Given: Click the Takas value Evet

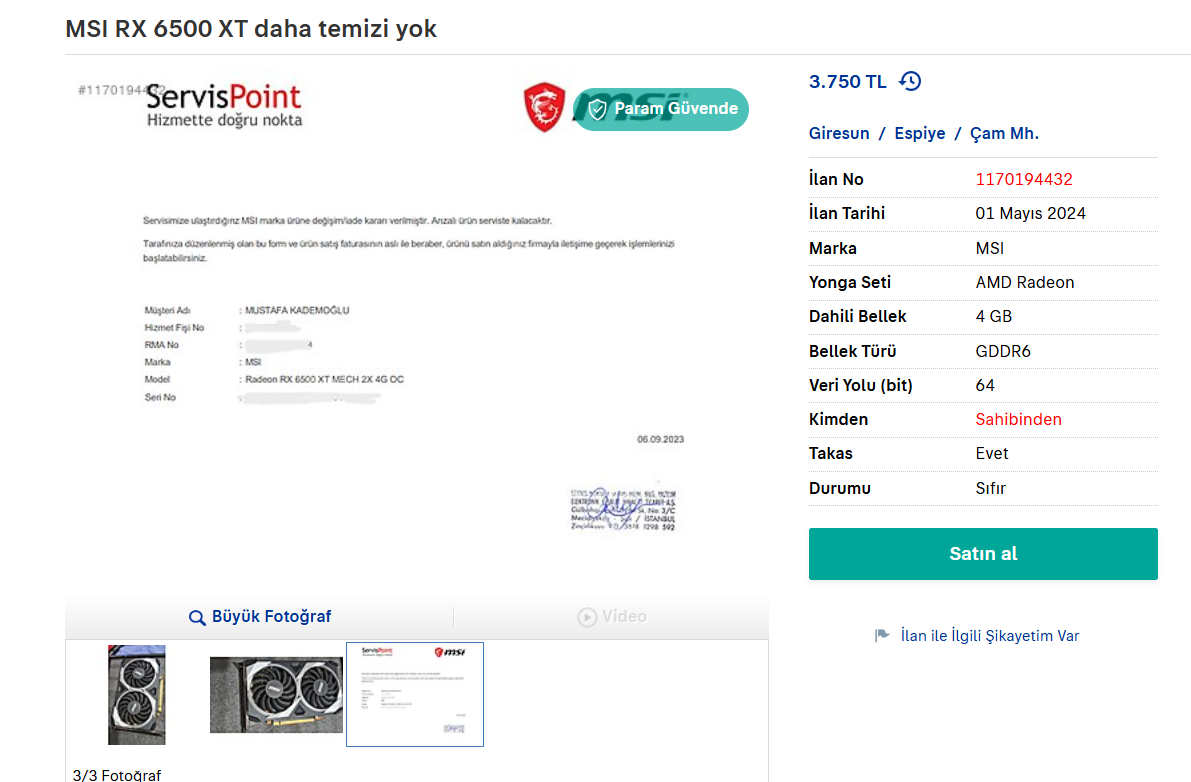Looking at the screenshot, I should click(x=992, y=453).
